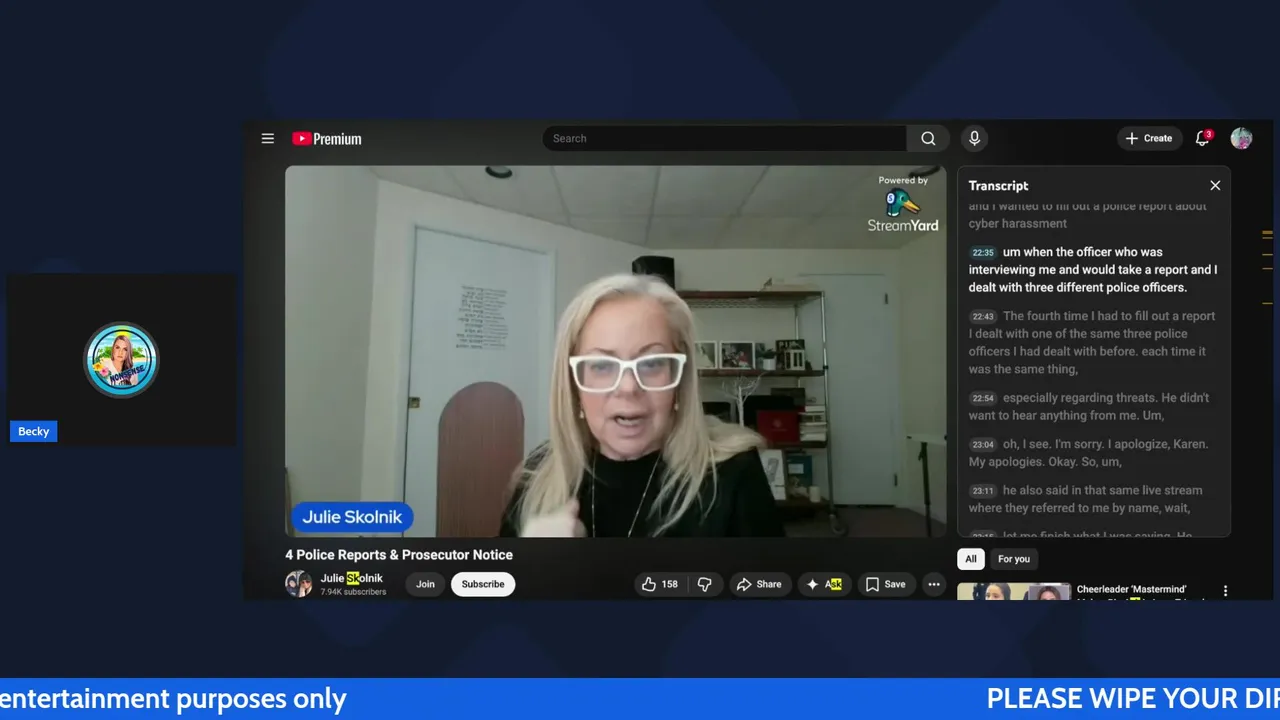
Task: Open more actions three-dot menu
Action: click(x=933, y=584)
